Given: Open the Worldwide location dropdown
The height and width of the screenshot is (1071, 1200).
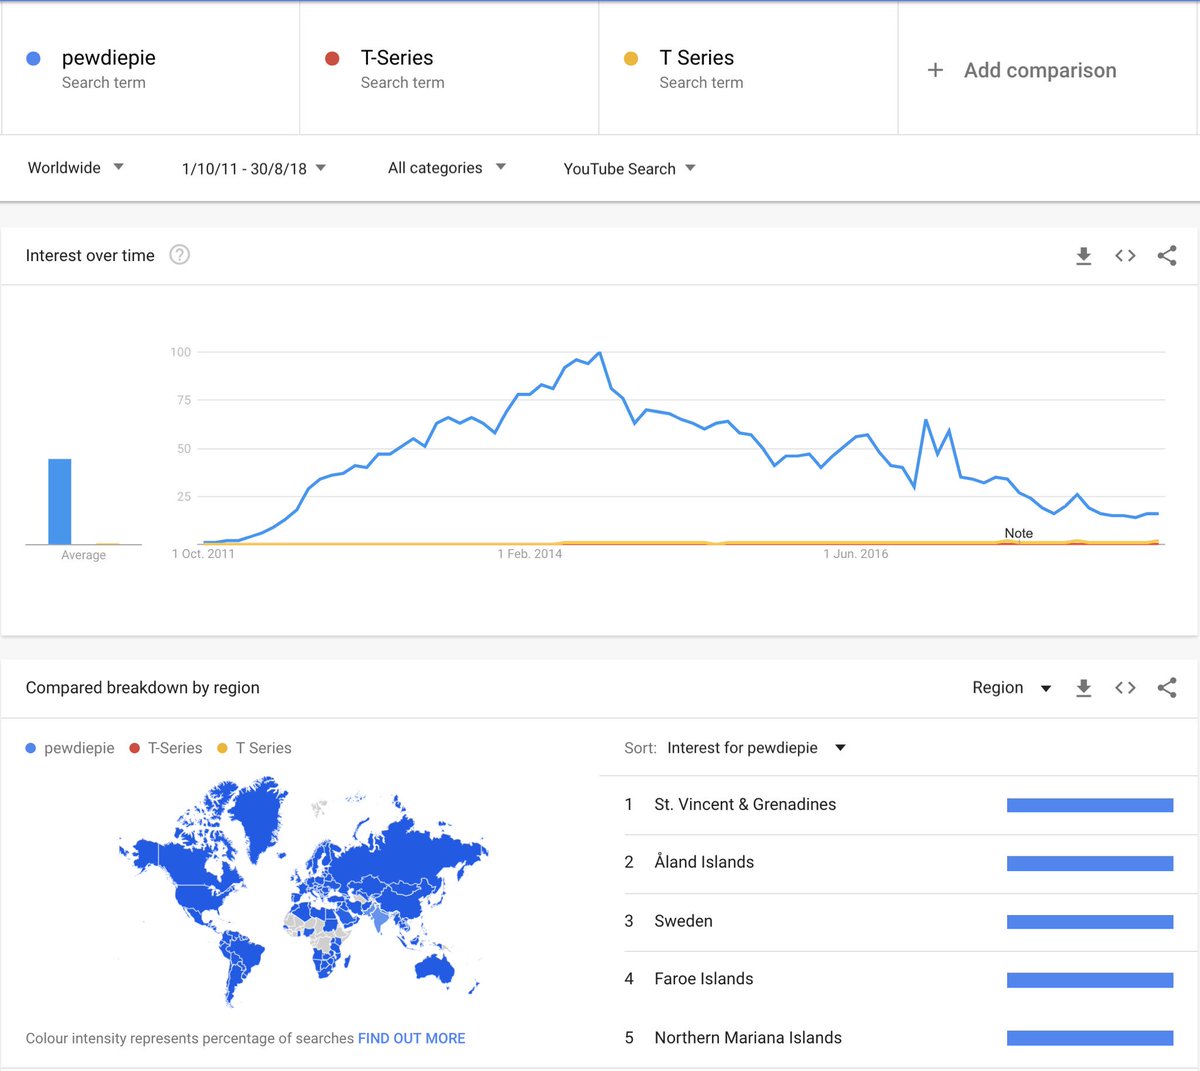Looking at the screenshot, I should point(76,168).
